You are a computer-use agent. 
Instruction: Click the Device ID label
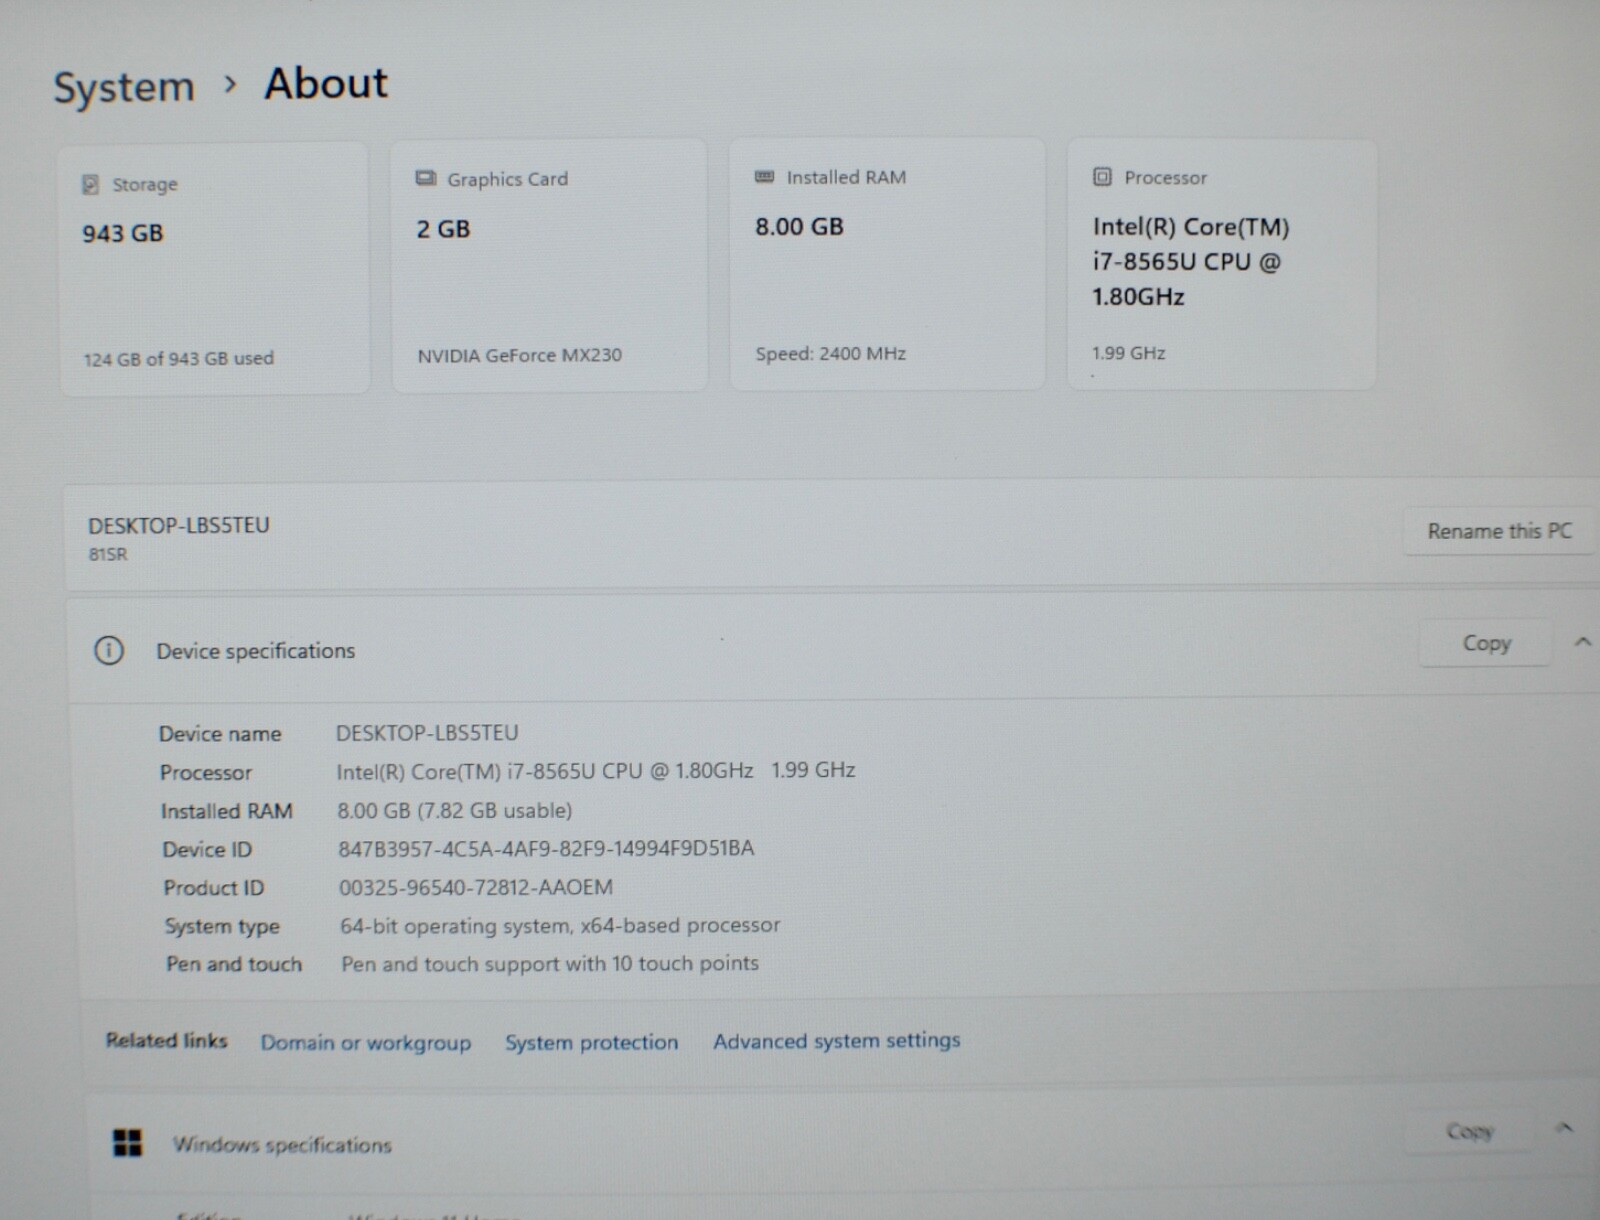pyautogui.click(x=207, y=850)
